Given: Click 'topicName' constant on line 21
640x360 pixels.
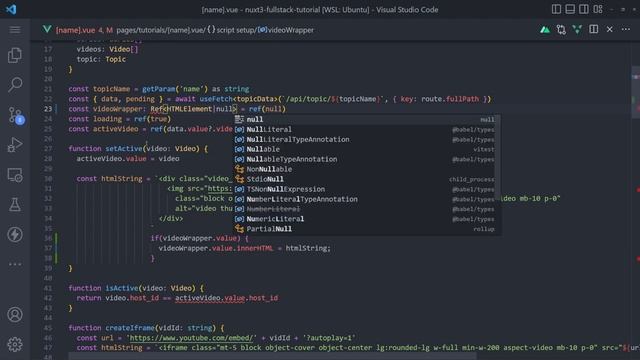Looking at the screenshot, I should [111, 89].
